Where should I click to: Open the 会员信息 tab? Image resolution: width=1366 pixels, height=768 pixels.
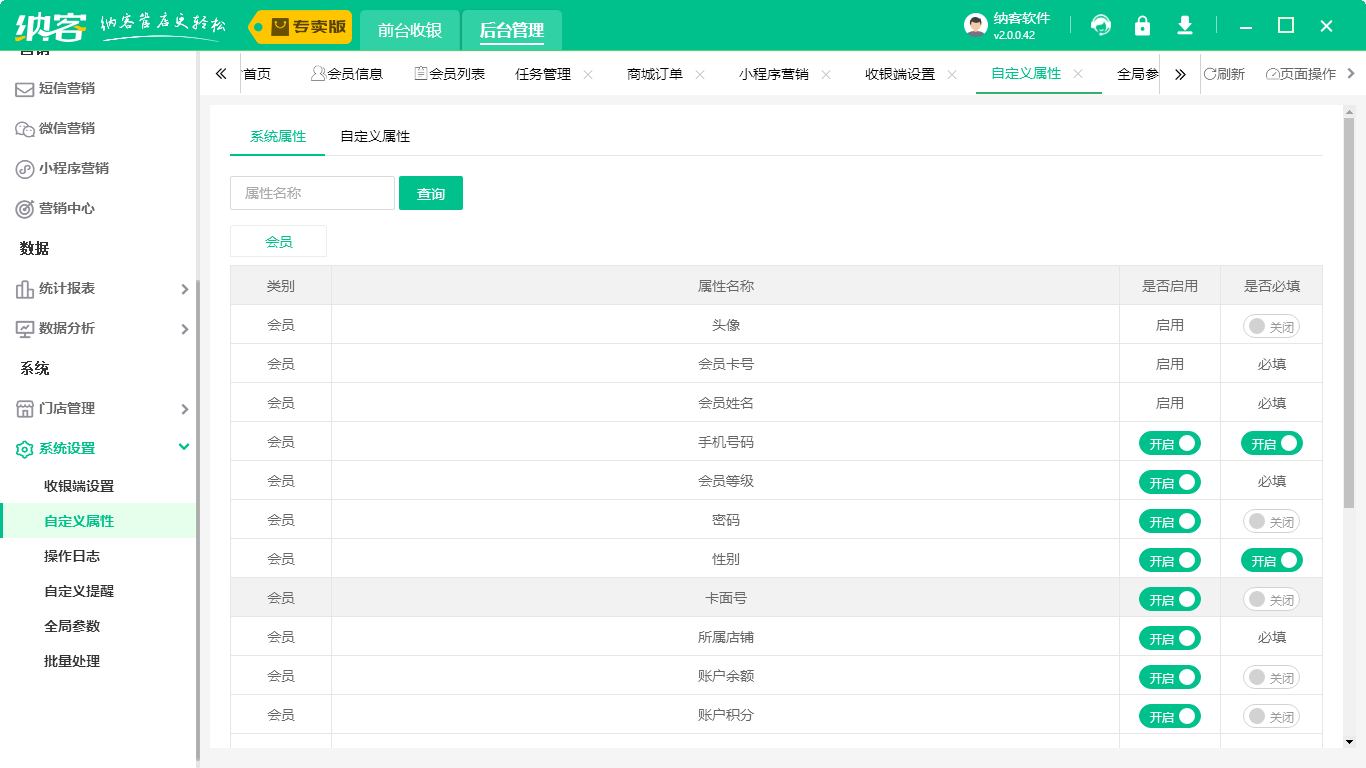(x=347, y=74)
